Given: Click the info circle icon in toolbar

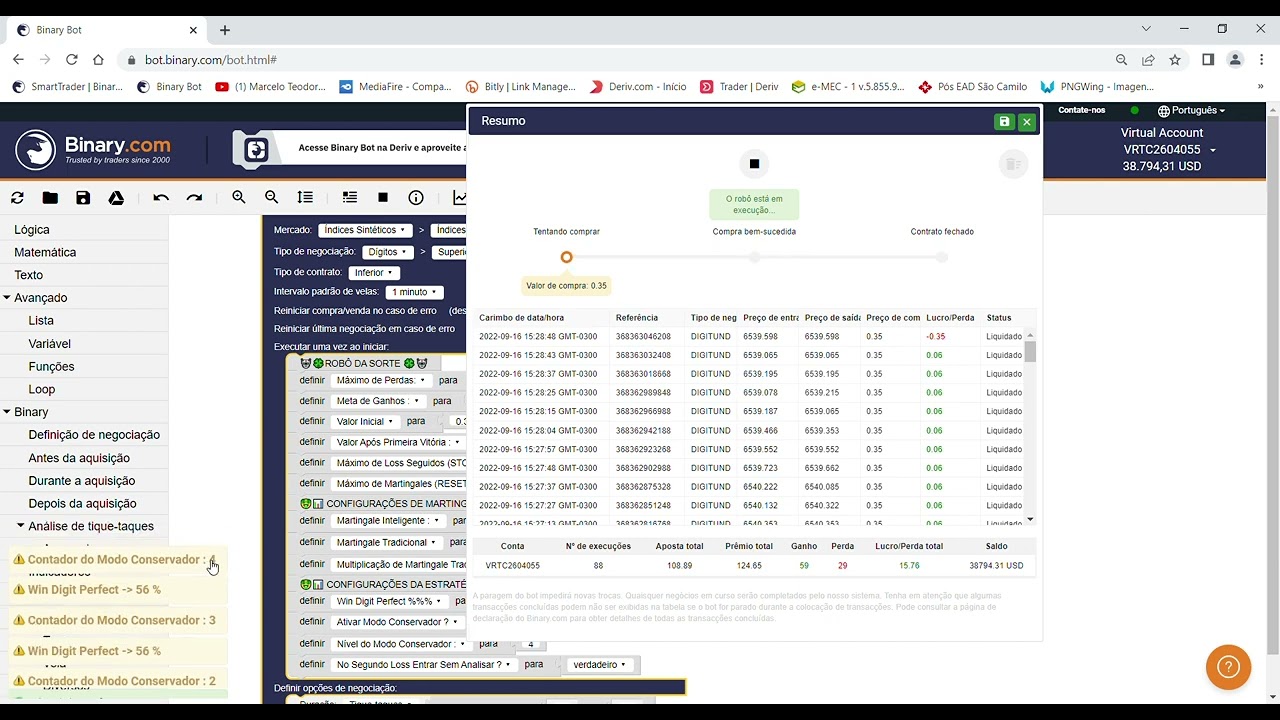Looking at the screenshot, I should pos(416,198).
